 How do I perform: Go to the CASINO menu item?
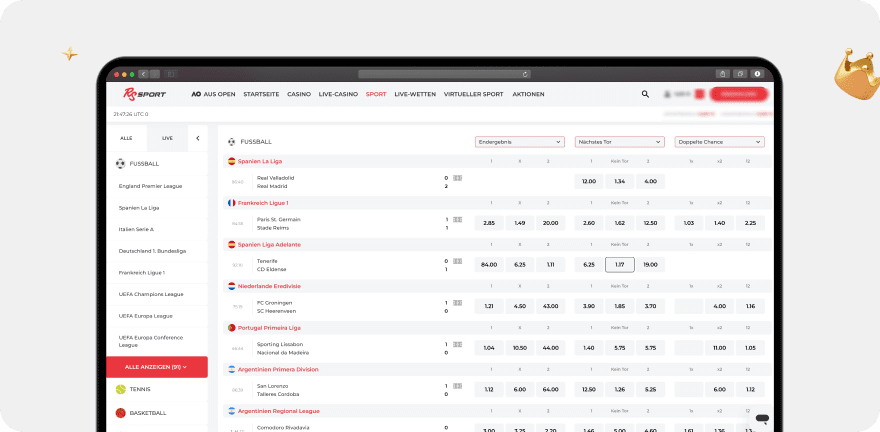299,94
